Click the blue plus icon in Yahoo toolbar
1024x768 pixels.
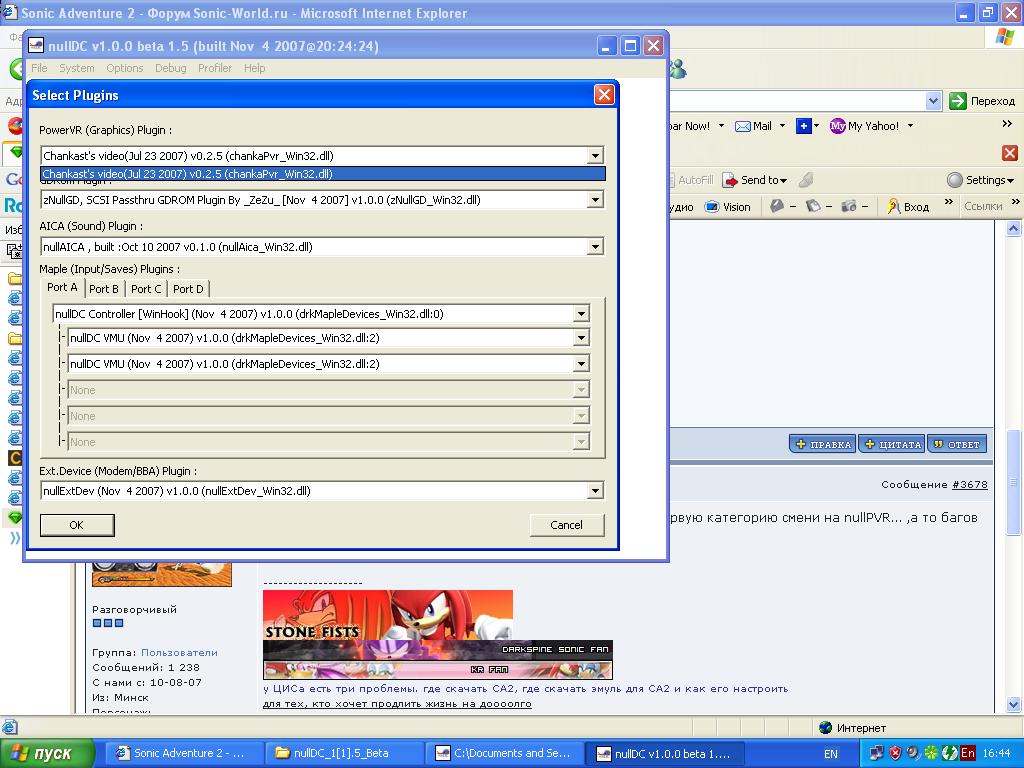(803, 126)
